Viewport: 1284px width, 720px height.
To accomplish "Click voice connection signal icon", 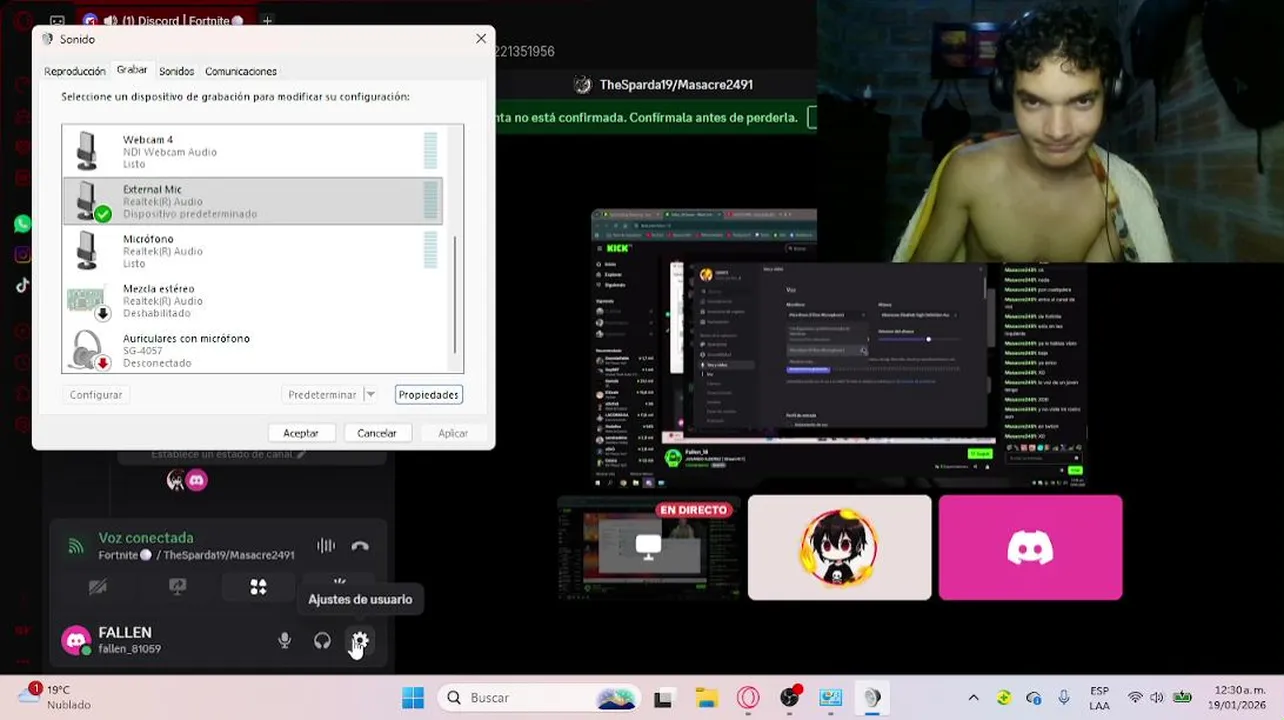I will click(x=76, y=546).
